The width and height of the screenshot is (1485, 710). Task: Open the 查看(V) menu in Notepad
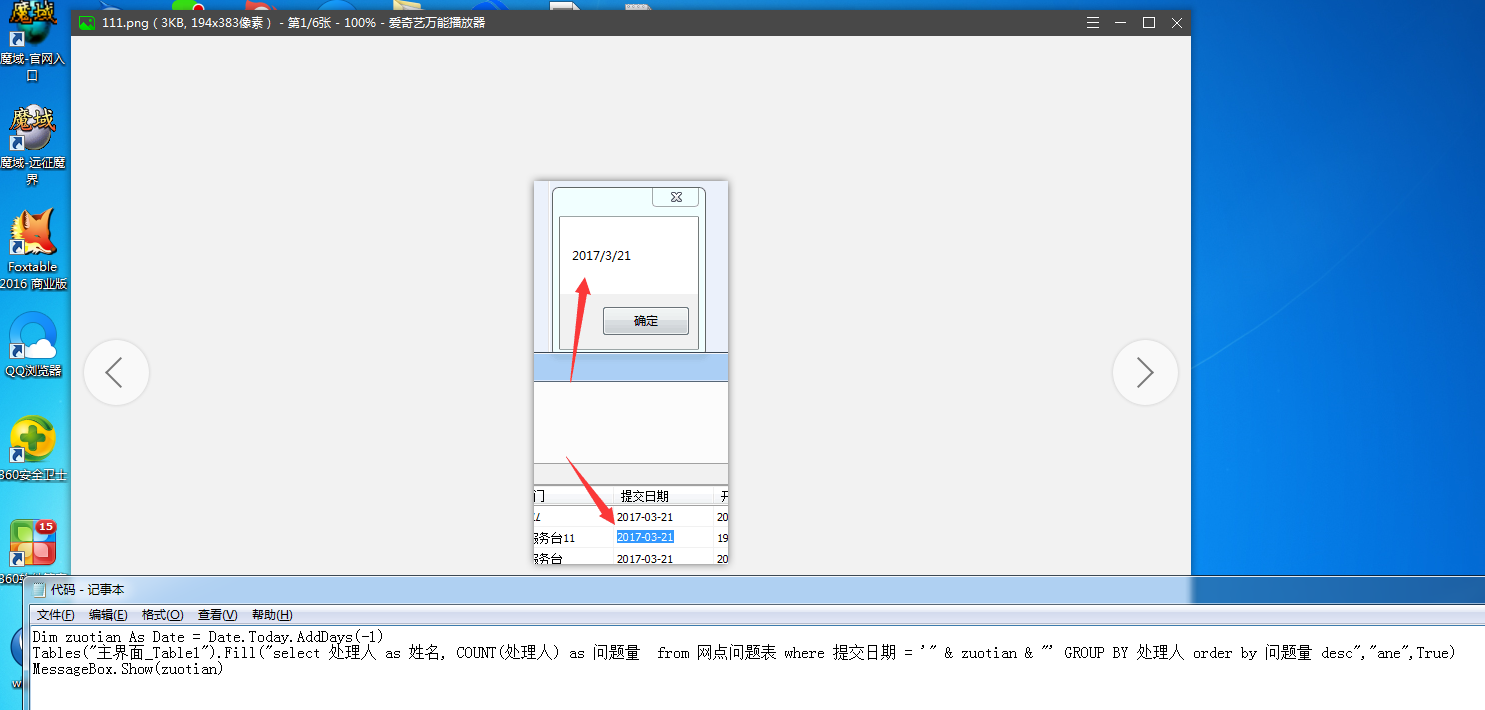tap(217, 615)
